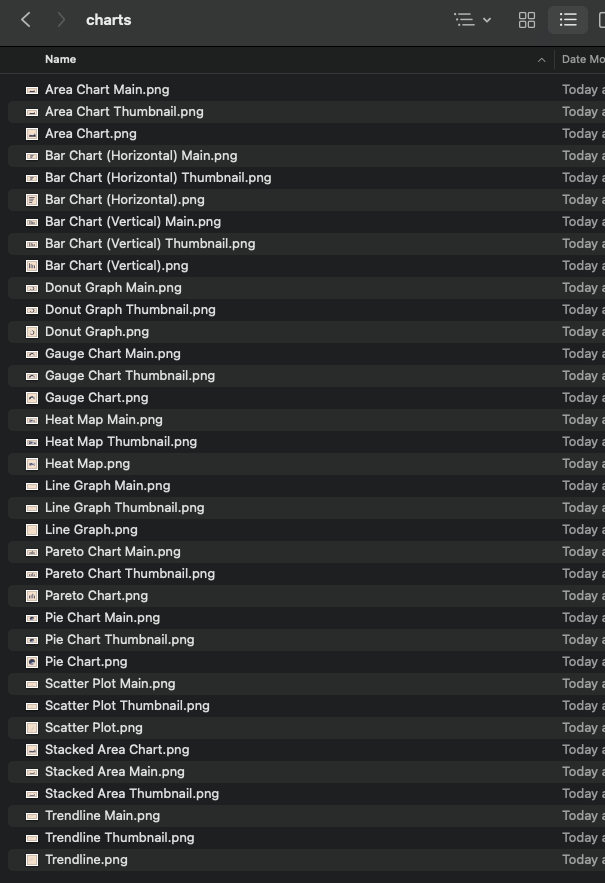This screenshot has width=605, height=883.
Task: Click icon of Pie Chart.png
Action: click(x=32, y=662)
